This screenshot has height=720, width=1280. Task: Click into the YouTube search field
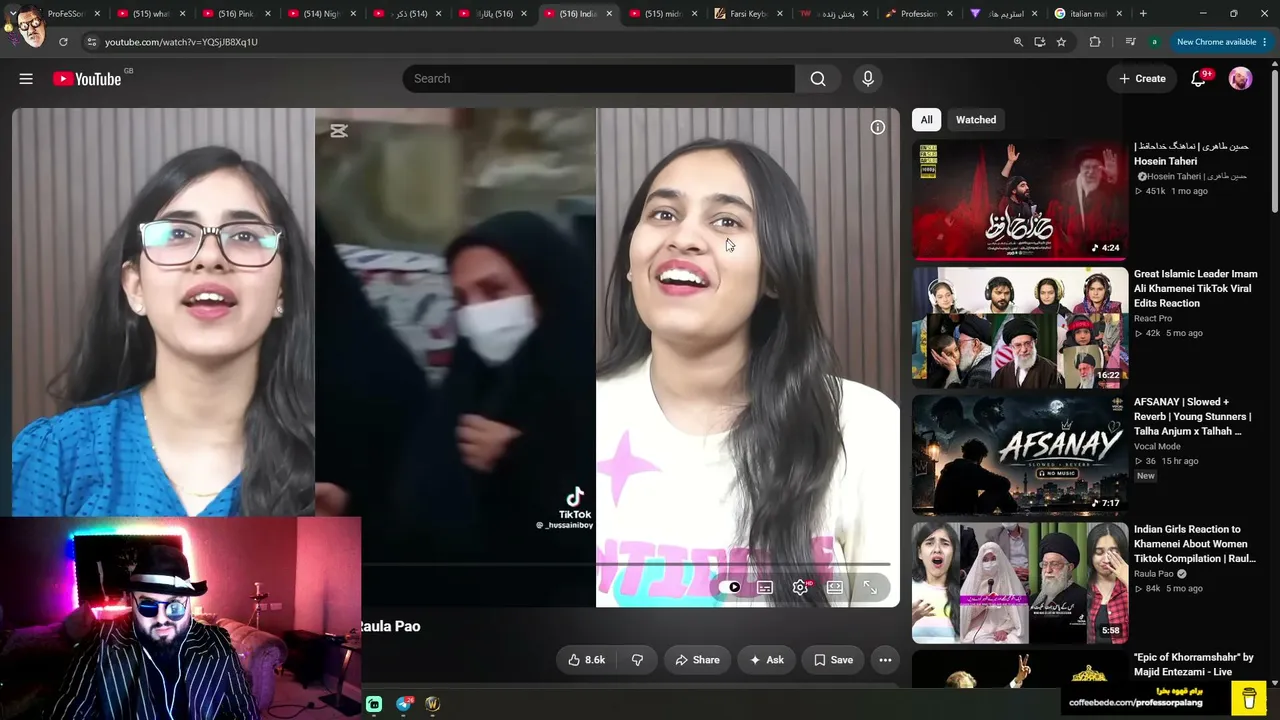pos(598,79)
